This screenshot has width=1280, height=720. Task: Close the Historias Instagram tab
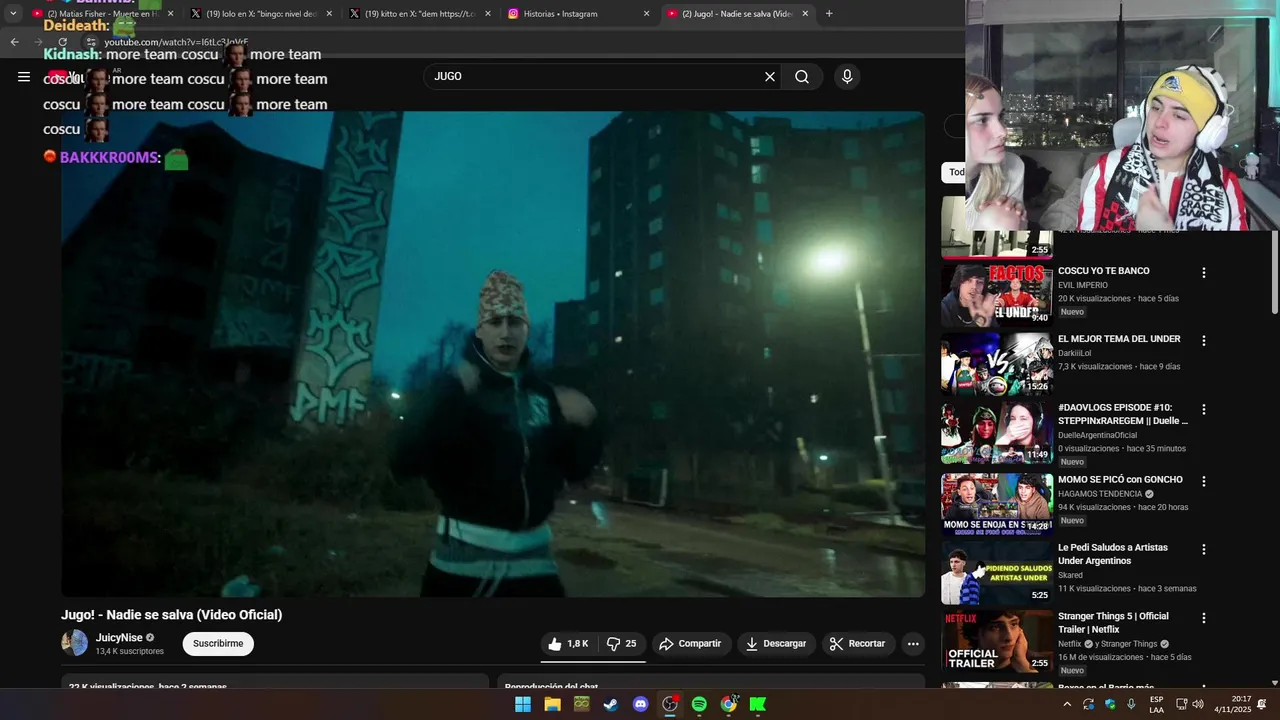[646, 14]
